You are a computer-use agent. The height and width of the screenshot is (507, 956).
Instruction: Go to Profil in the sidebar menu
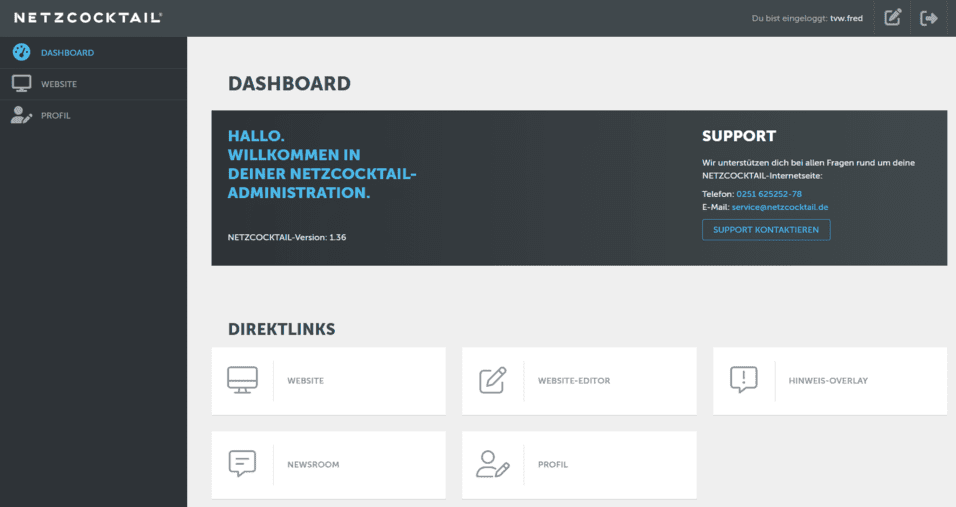(x=56, y=115)
